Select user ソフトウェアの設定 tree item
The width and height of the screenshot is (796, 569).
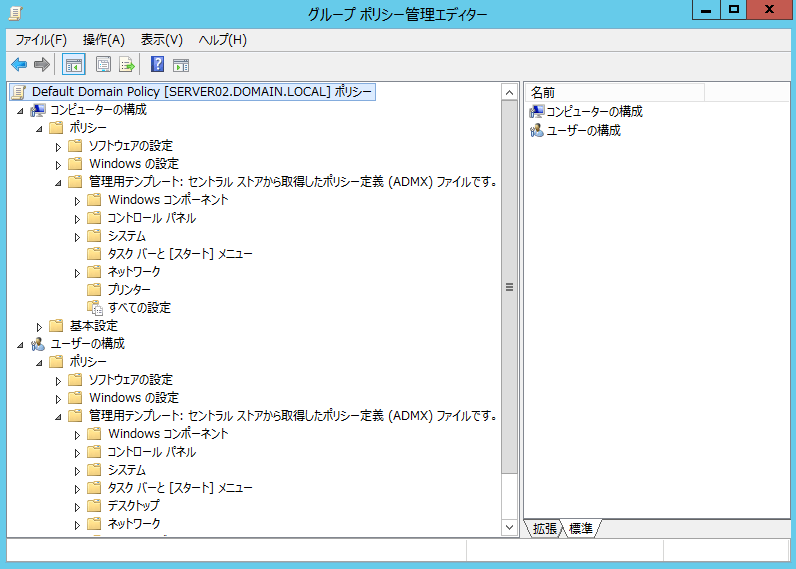tap(130, 380)
